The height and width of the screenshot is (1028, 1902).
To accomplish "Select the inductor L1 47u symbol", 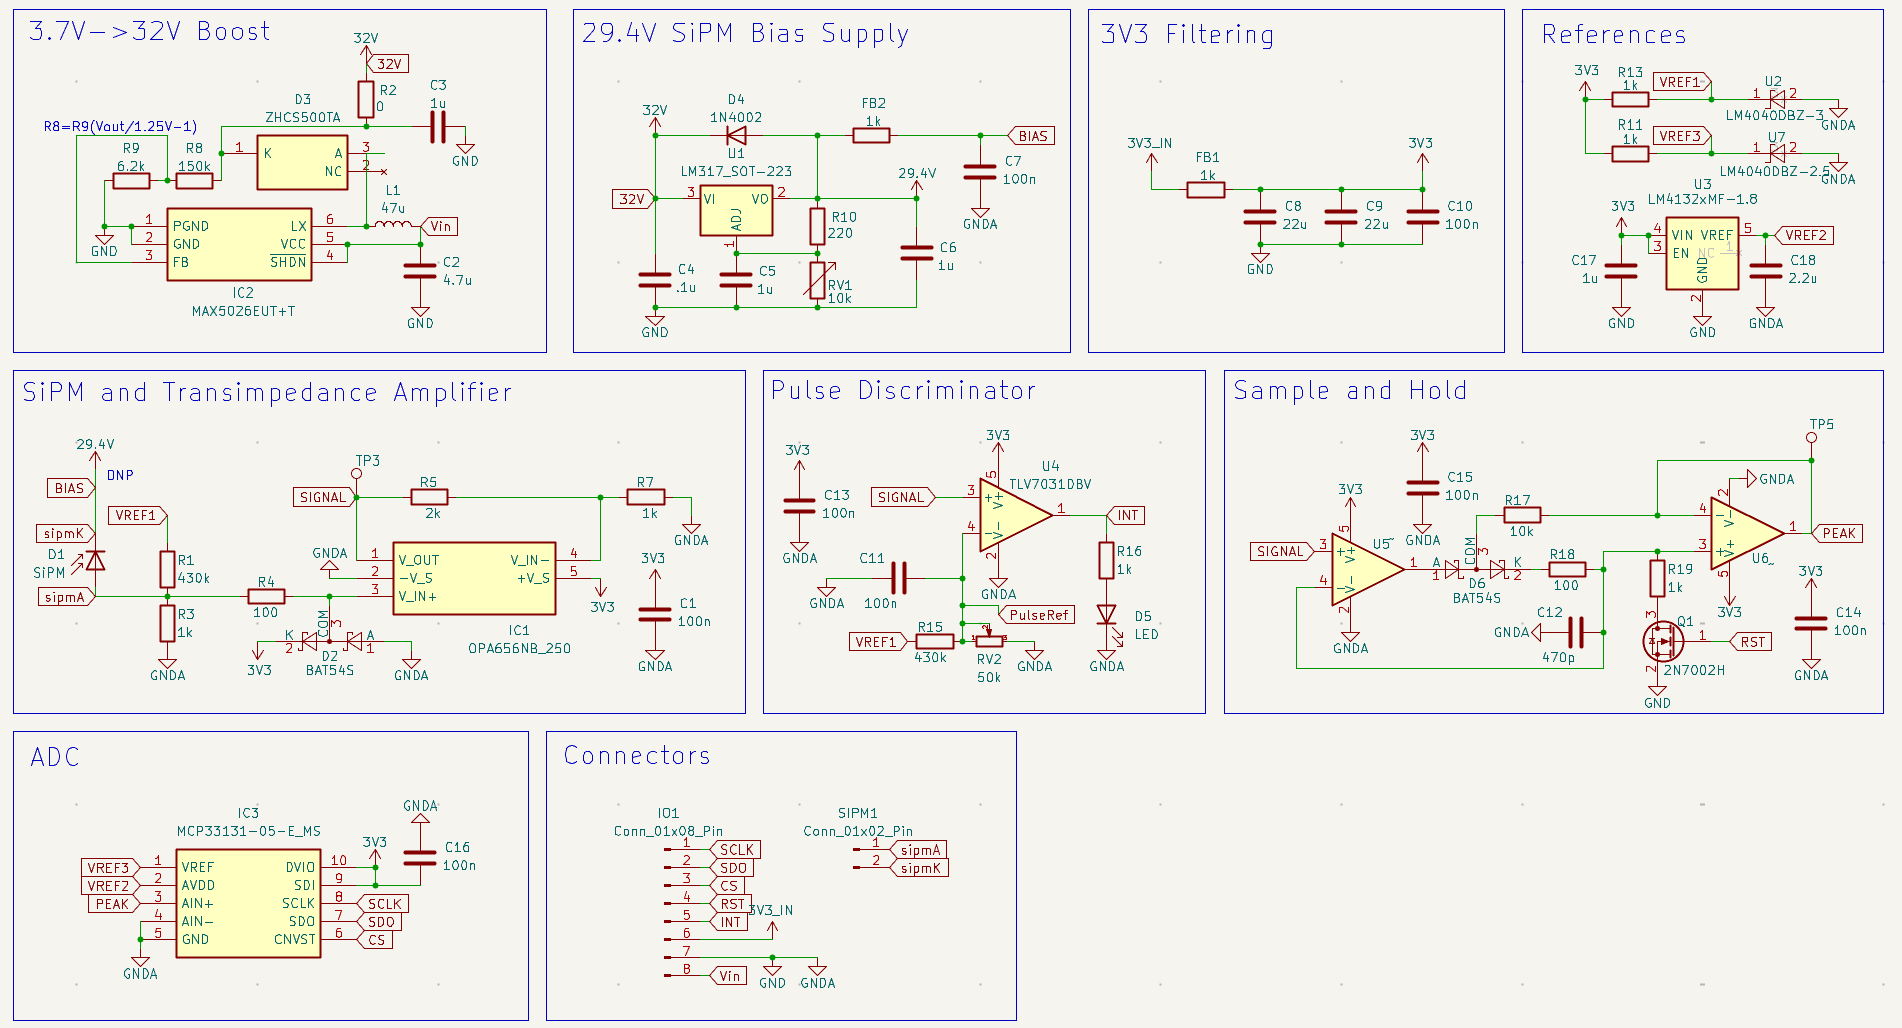I will [392, 222].
